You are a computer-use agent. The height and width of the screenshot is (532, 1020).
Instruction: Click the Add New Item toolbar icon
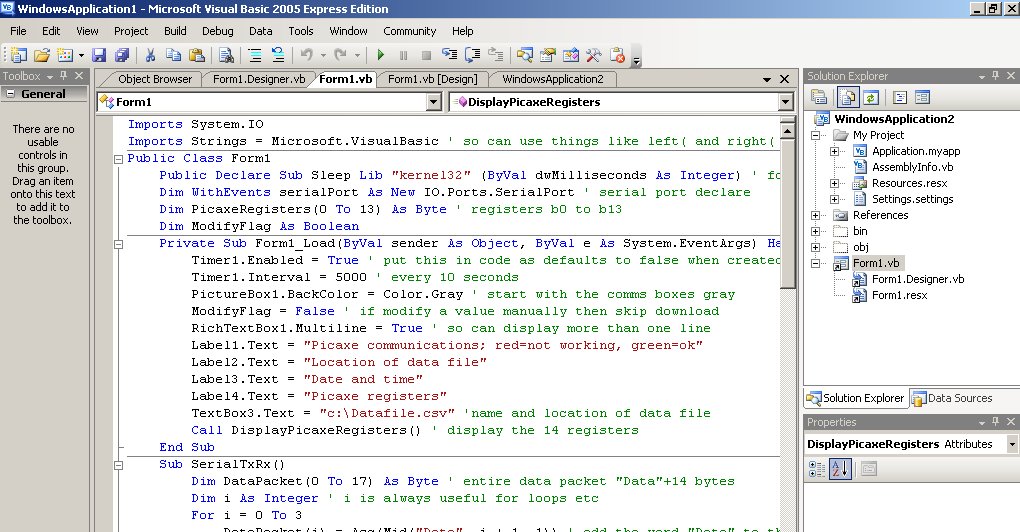point(64,55)
